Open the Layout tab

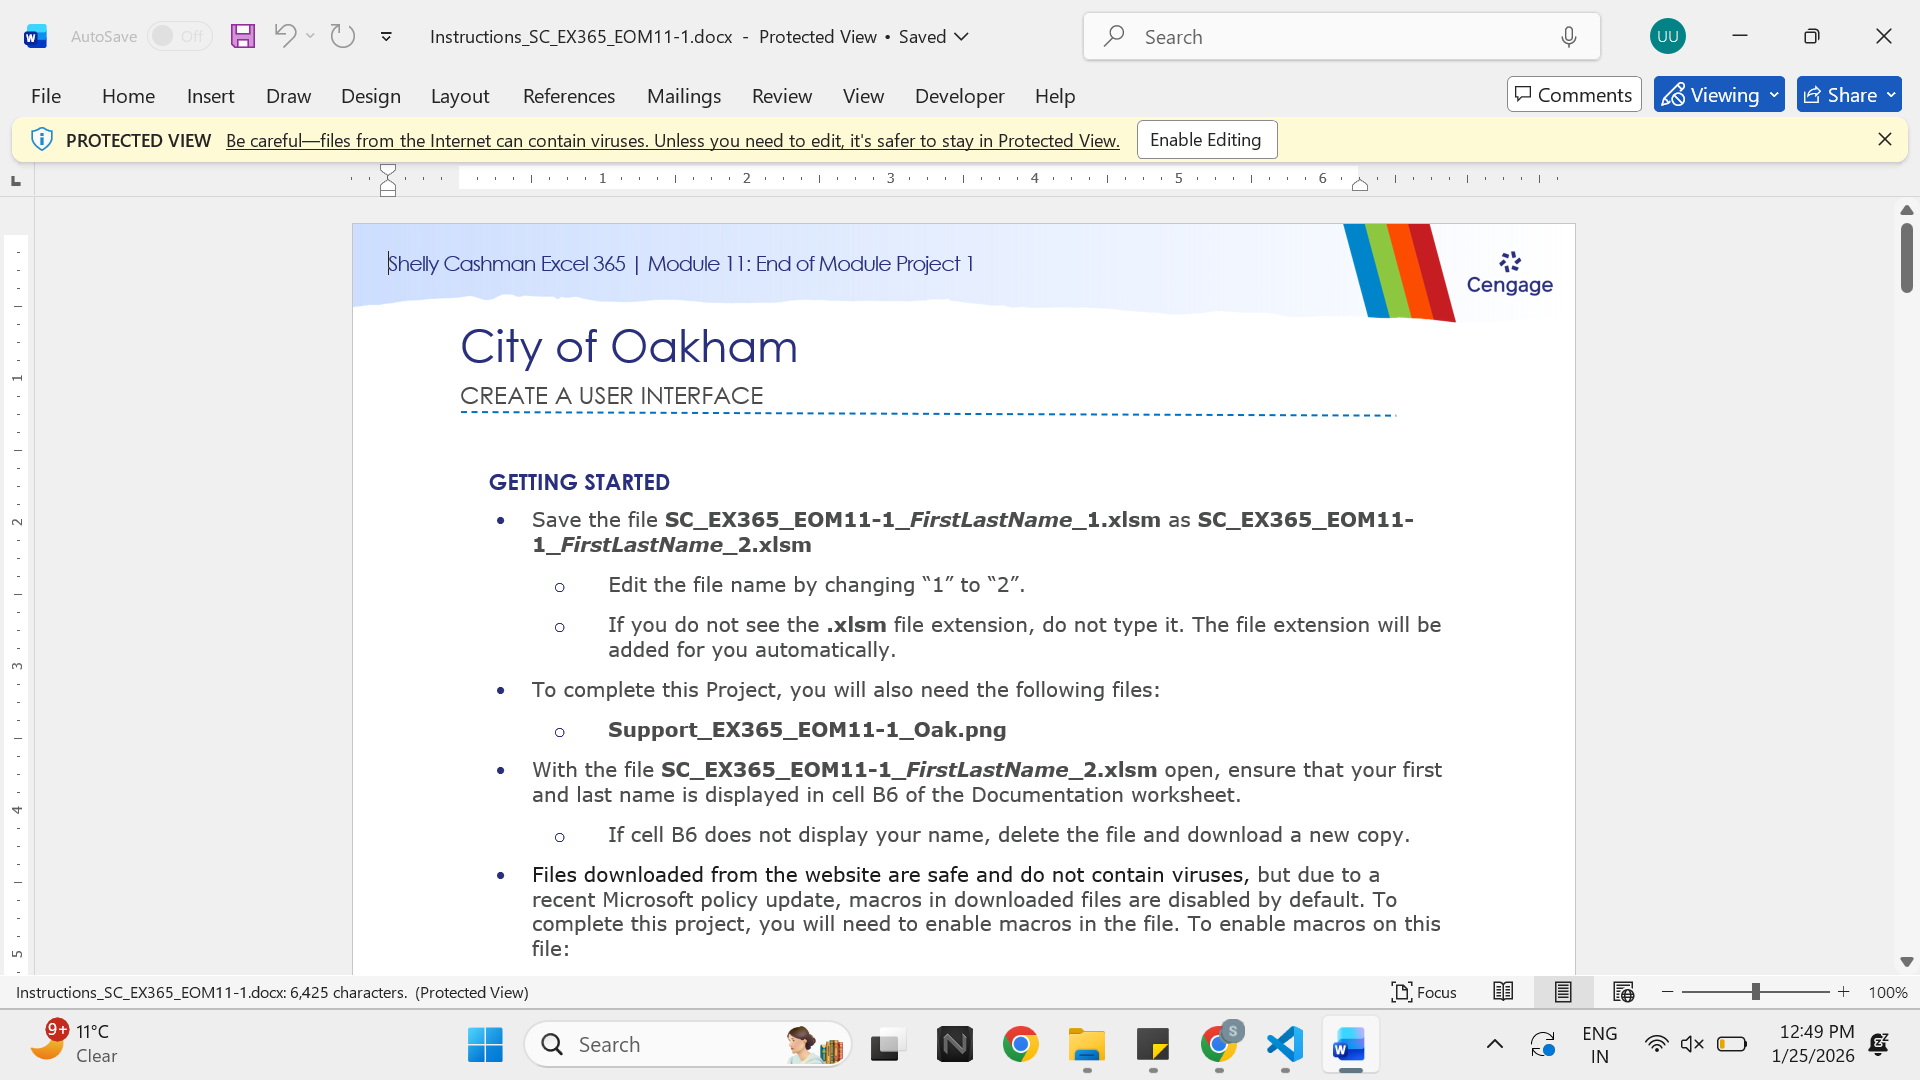[460, 96]
